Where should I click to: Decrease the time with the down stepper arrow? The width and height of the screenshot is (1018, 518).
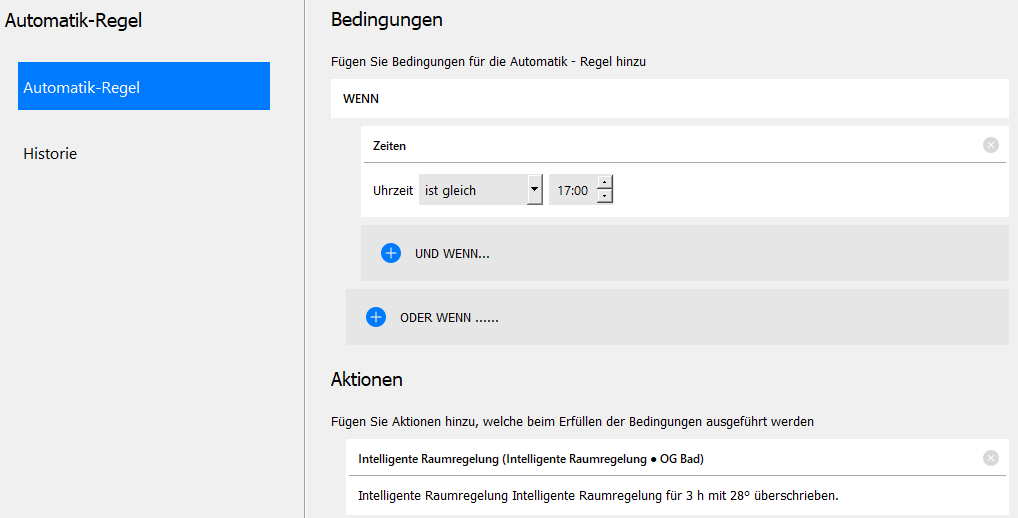tap(604, 196)
